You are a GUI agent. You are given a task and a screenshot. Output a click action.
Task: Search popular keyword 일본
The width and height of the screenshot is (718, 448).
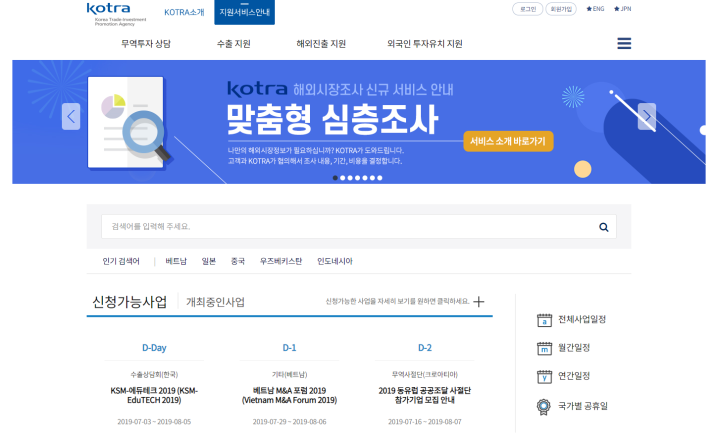click(x=208, y=261)
